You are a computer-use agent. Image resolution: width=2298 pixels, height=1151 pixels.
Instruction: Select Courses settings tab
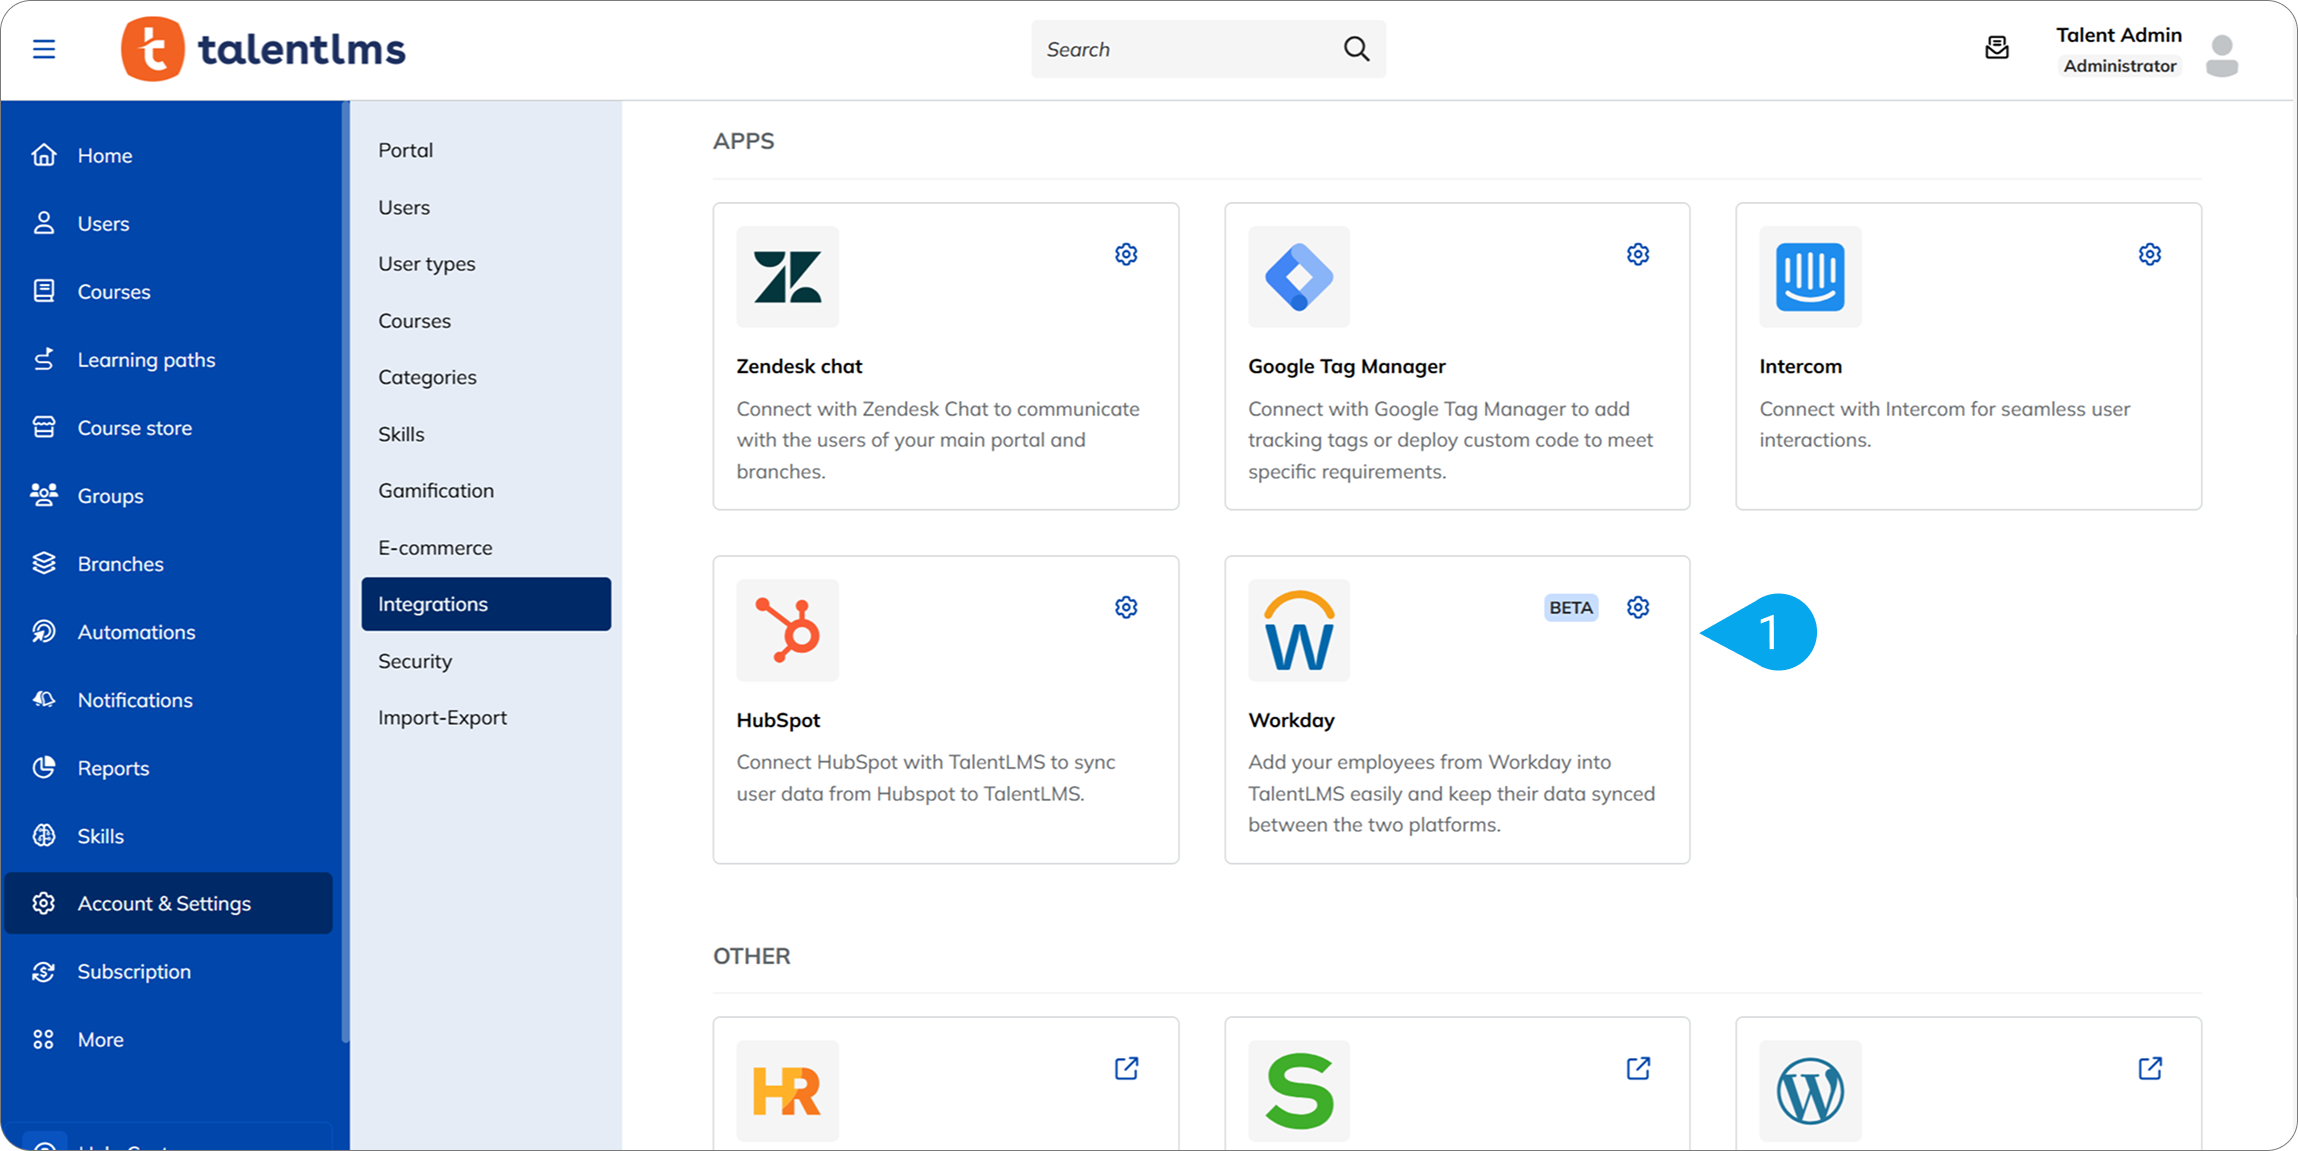pyautogui.click(x=486, y=321)
